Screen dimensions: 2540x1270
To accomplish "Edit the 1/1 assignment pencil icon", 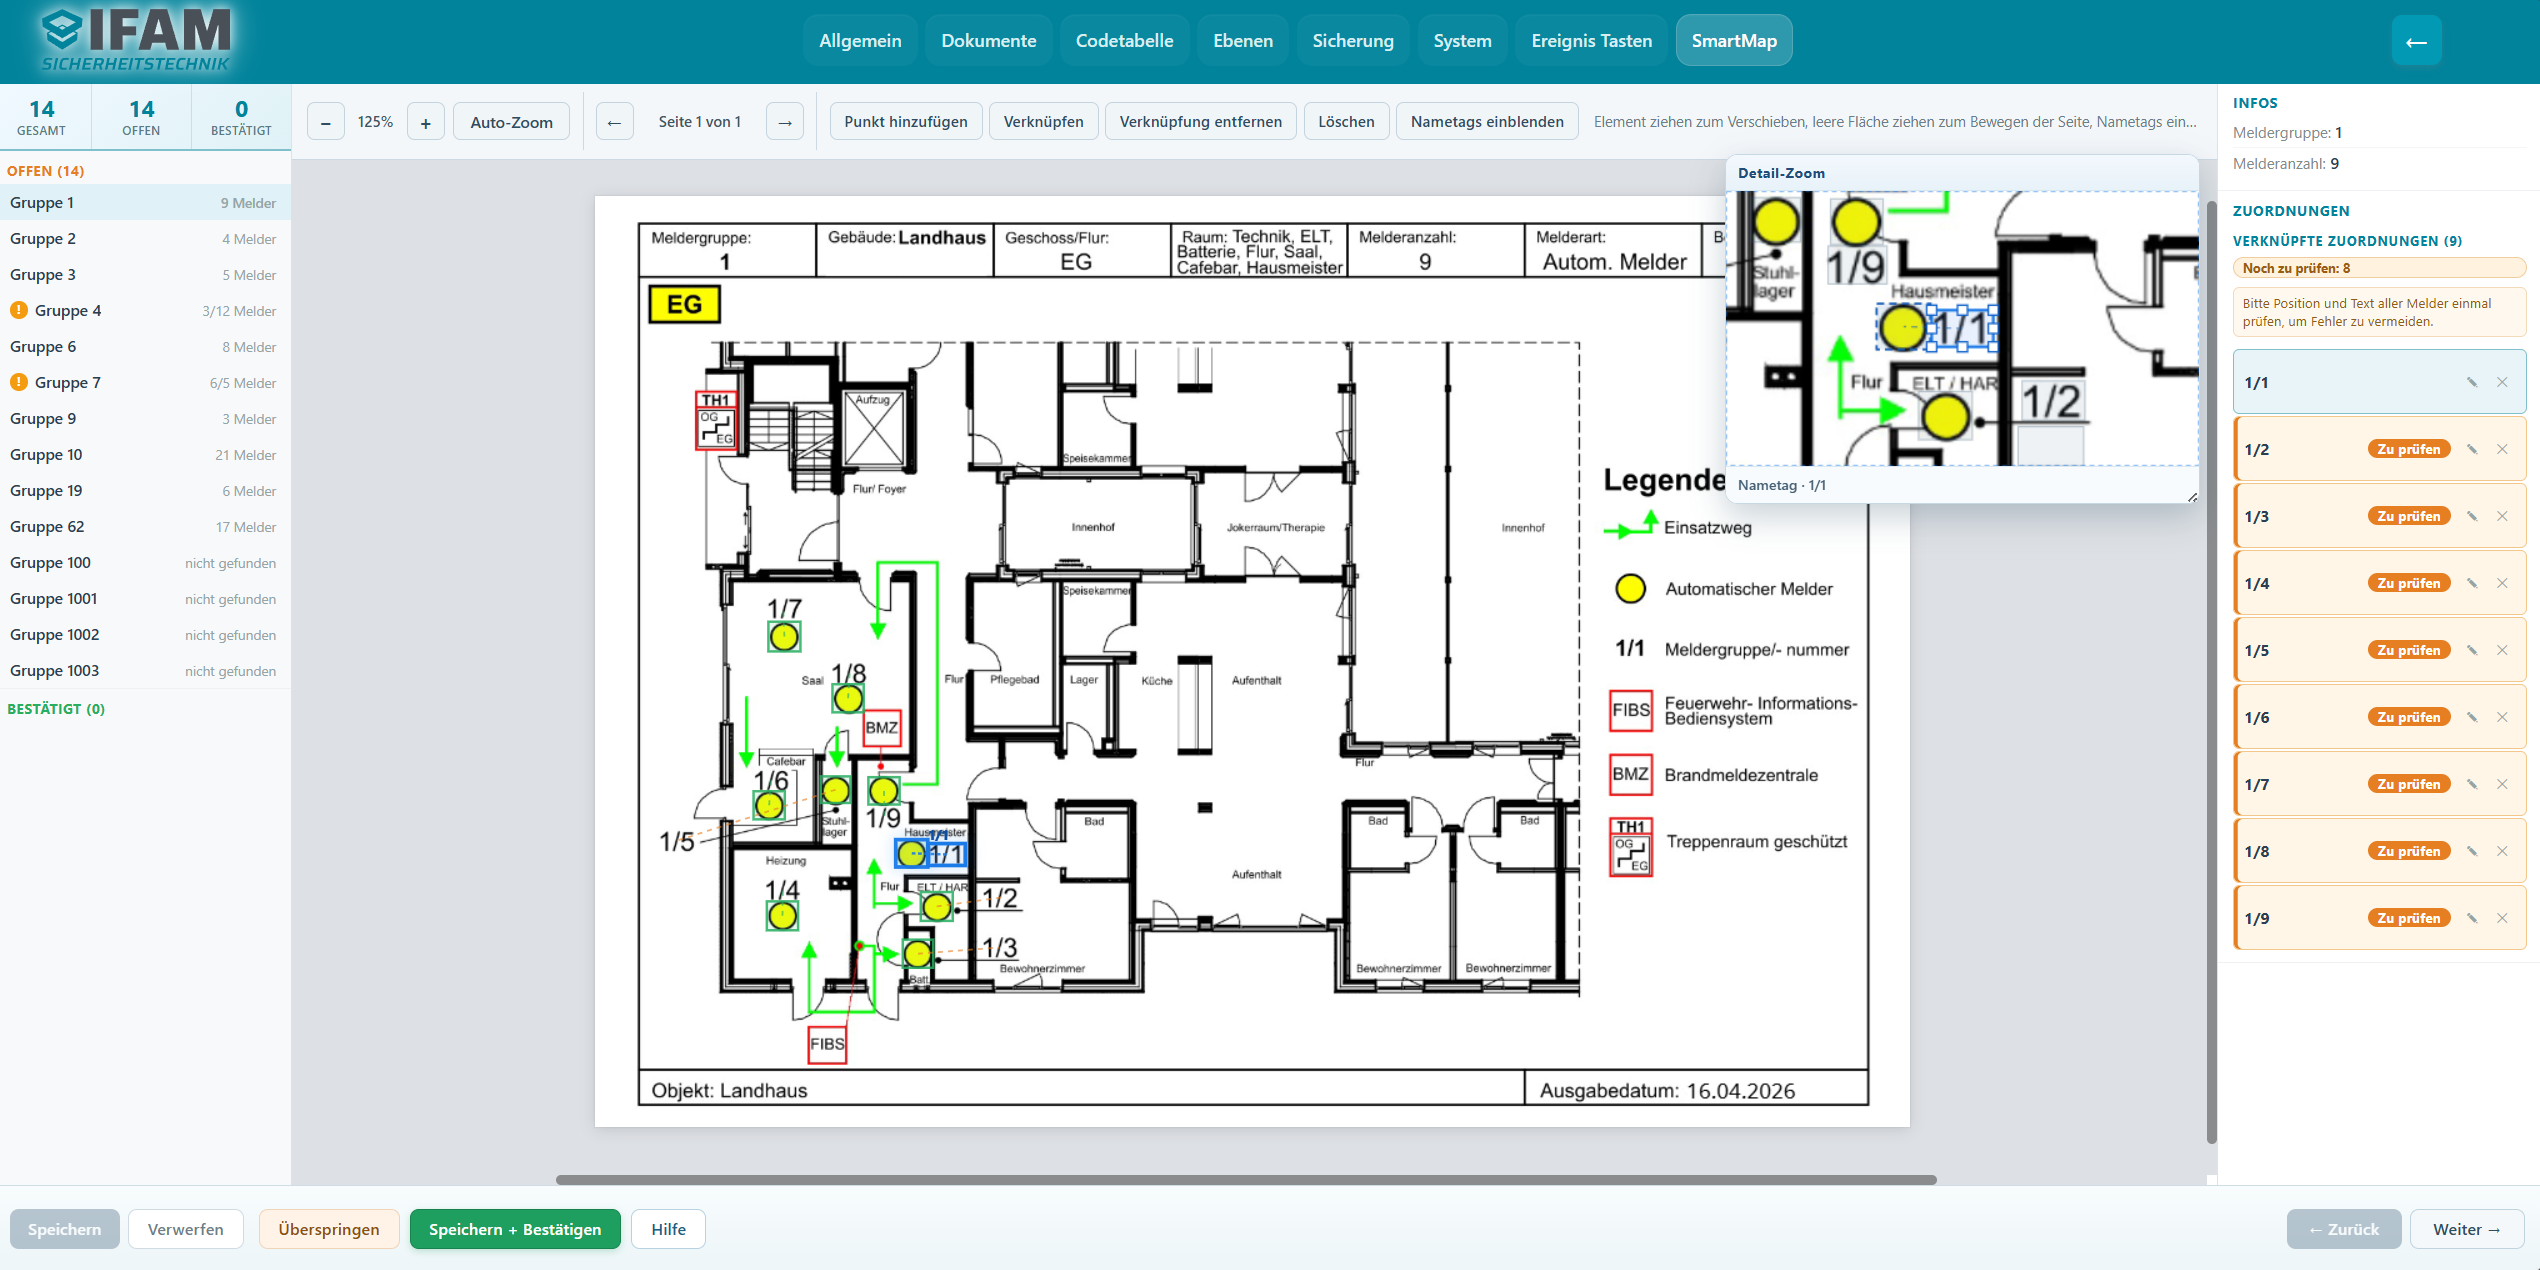I will click(x=2472, y=382).
